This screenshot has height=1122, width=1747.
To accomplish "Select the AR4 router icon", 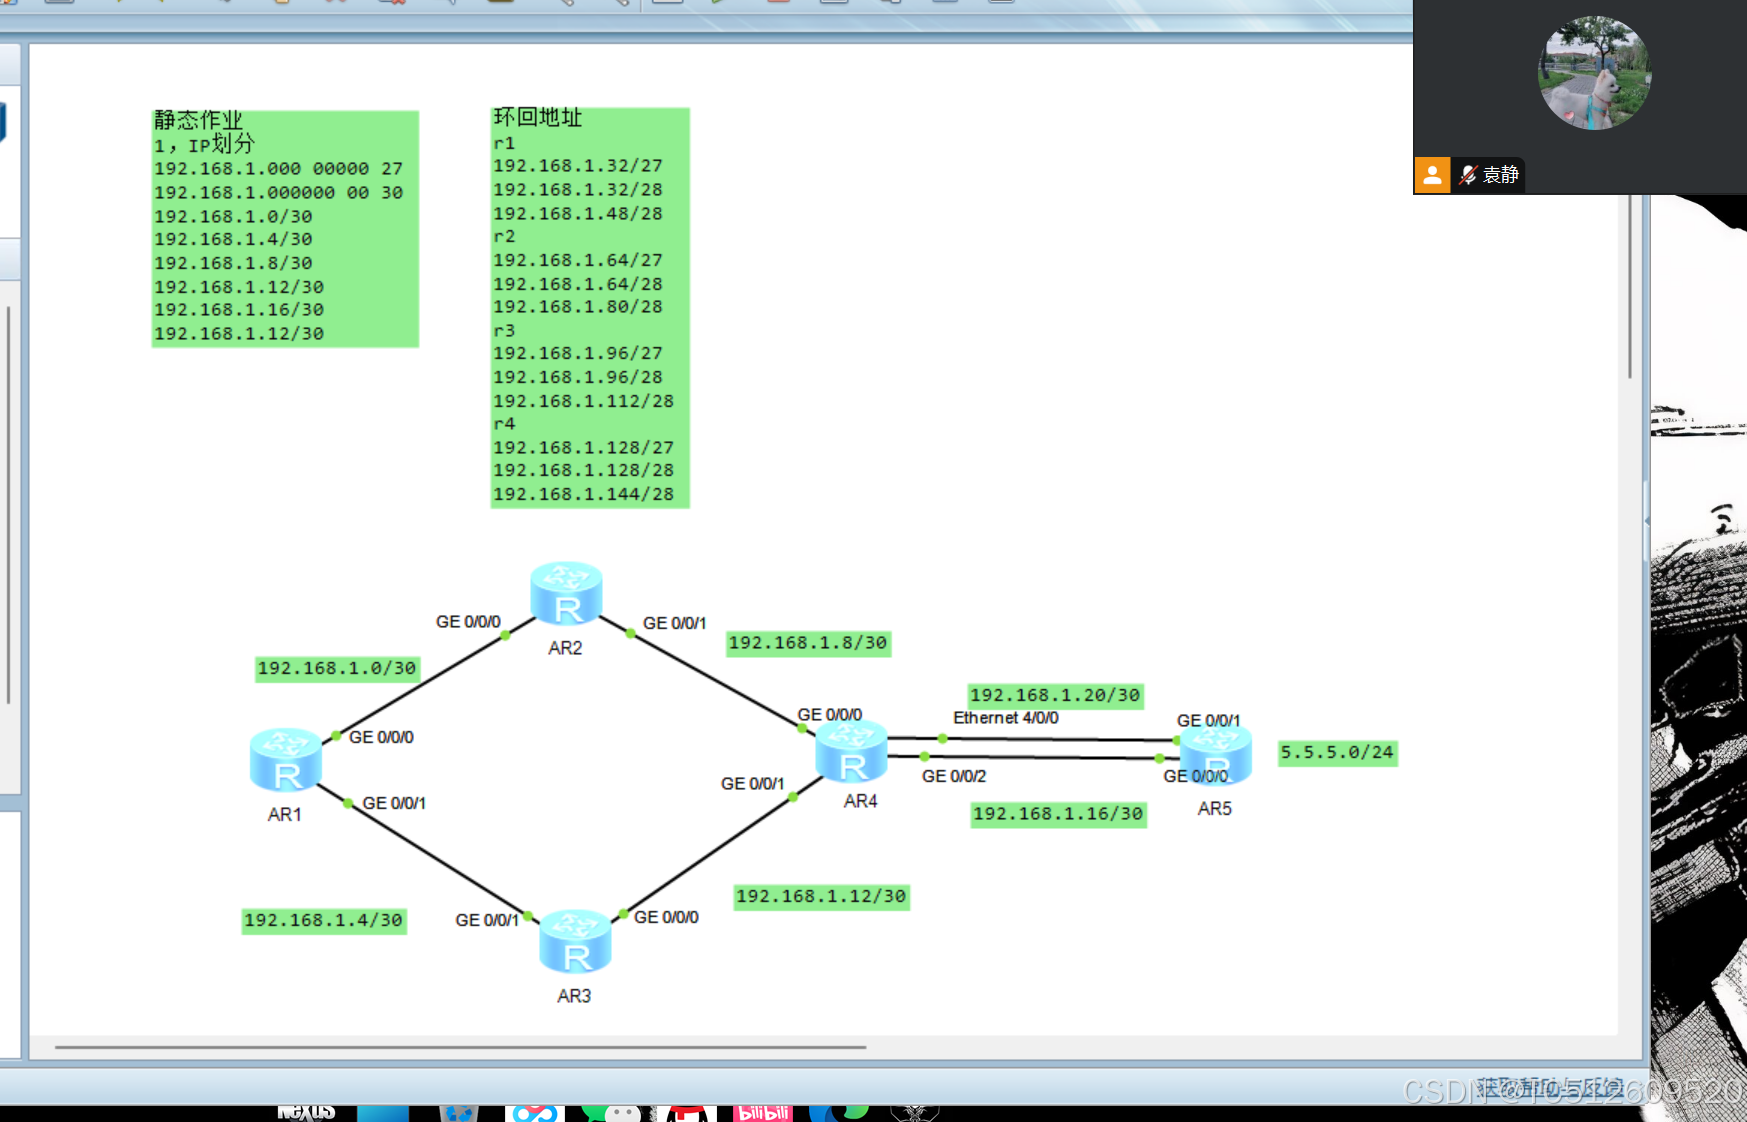I will (x=851, y=751).
